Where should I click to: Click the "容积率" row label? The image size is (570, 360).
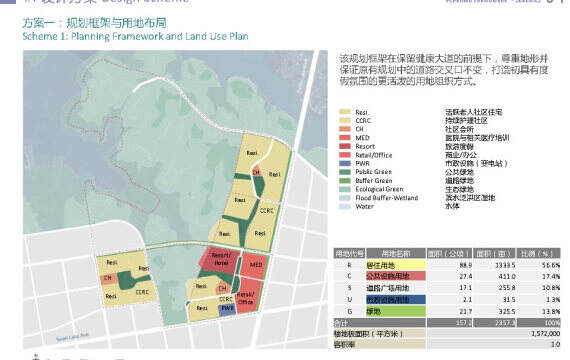(344, 344)
